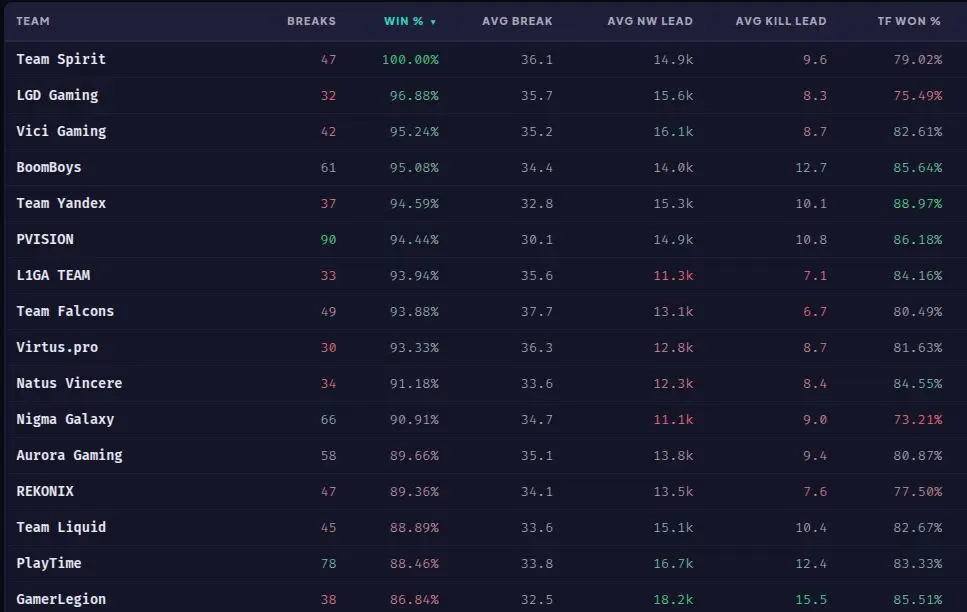Image resolution: width=967 pixels, height=612 pixels.
Task: Sort by AVG BREAK column header
Action: tap(517, 21)
